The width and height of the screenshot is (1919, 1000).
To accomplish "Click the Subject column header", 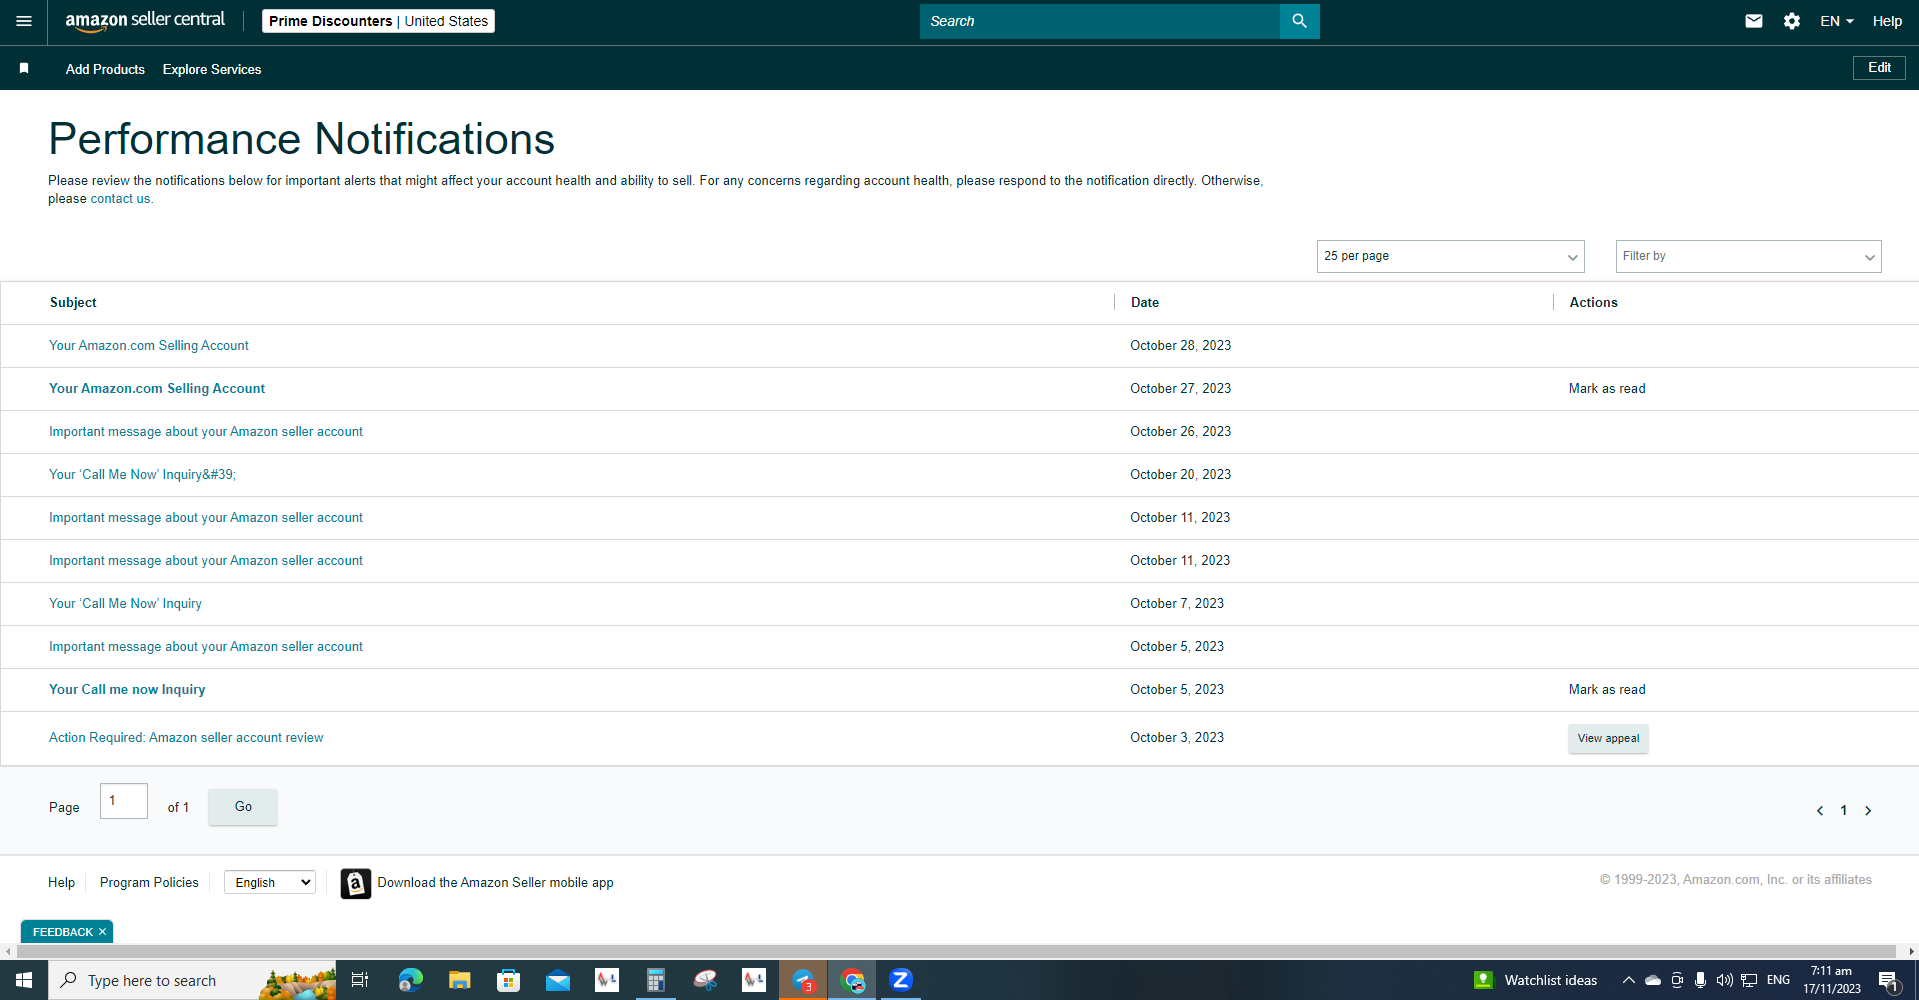I will pyautogui.click(x=73, y=302).
